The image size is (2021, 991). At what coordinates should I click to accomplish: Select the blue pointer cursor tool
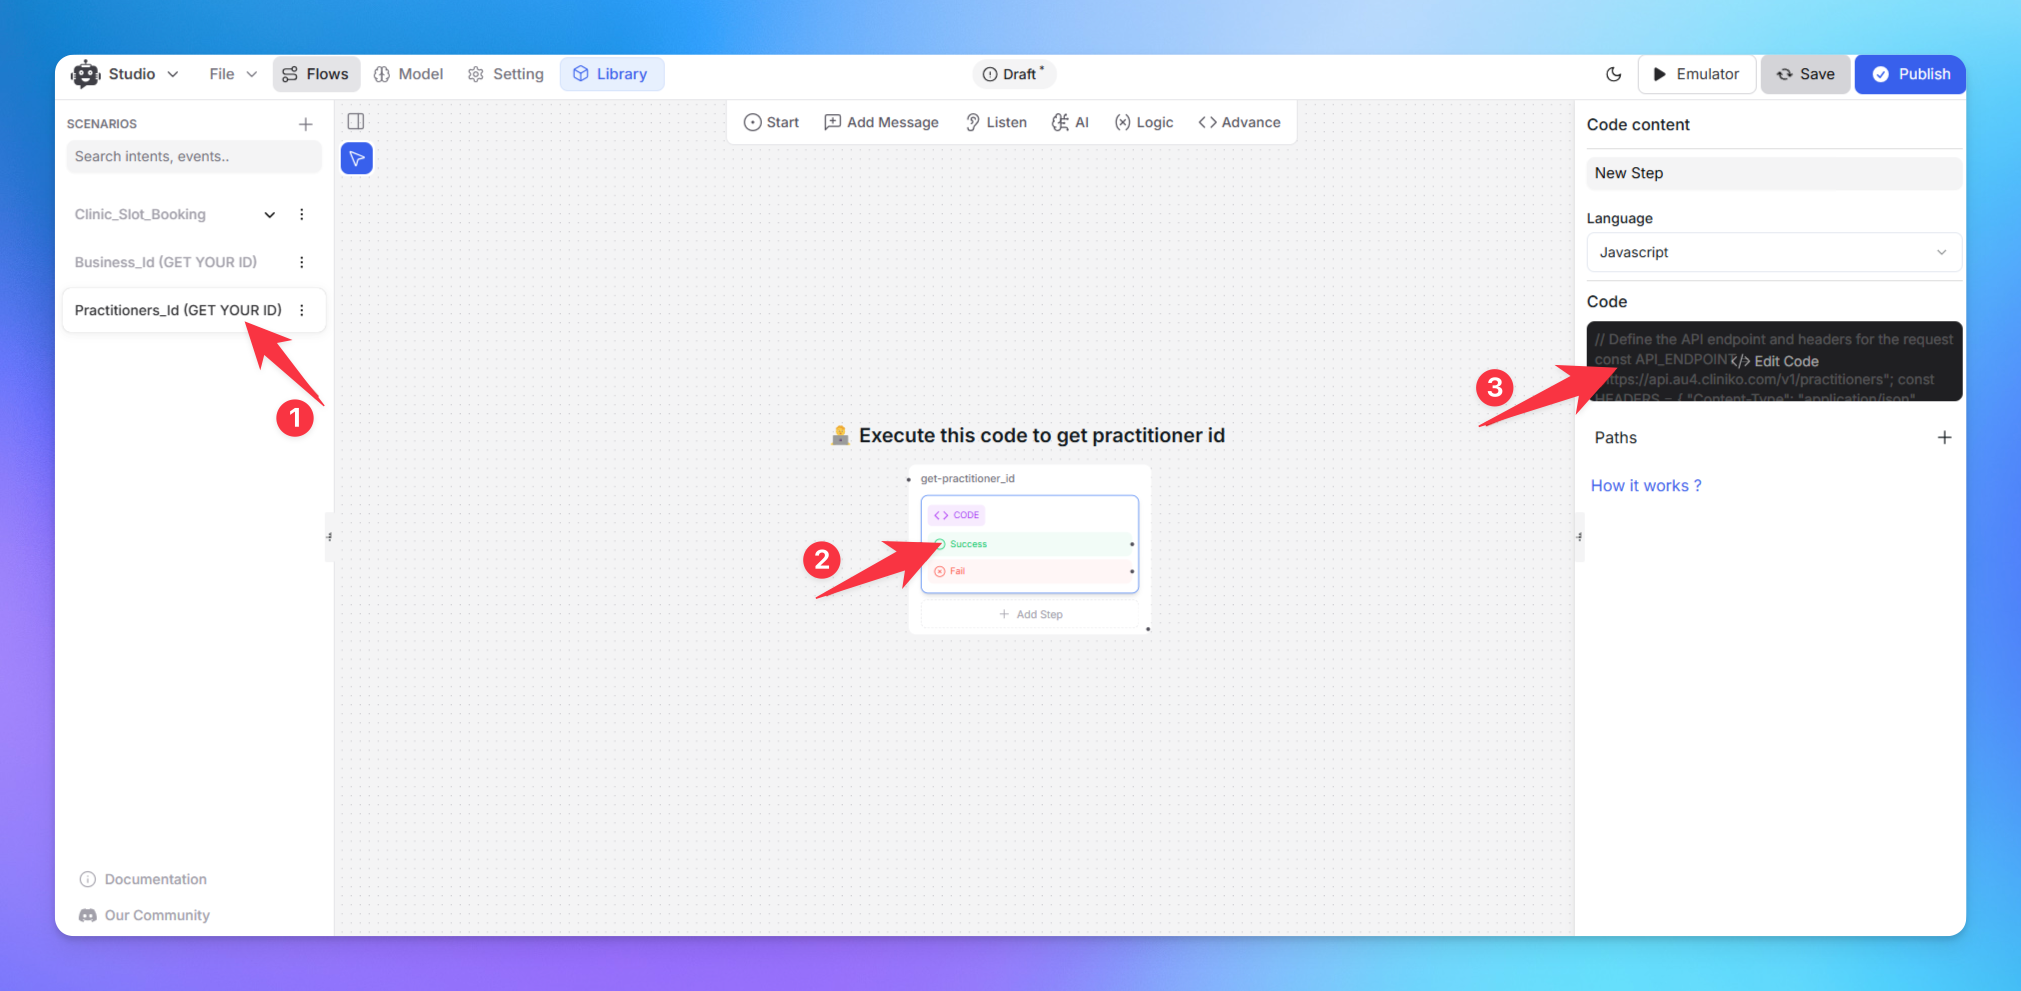[357, 158]
